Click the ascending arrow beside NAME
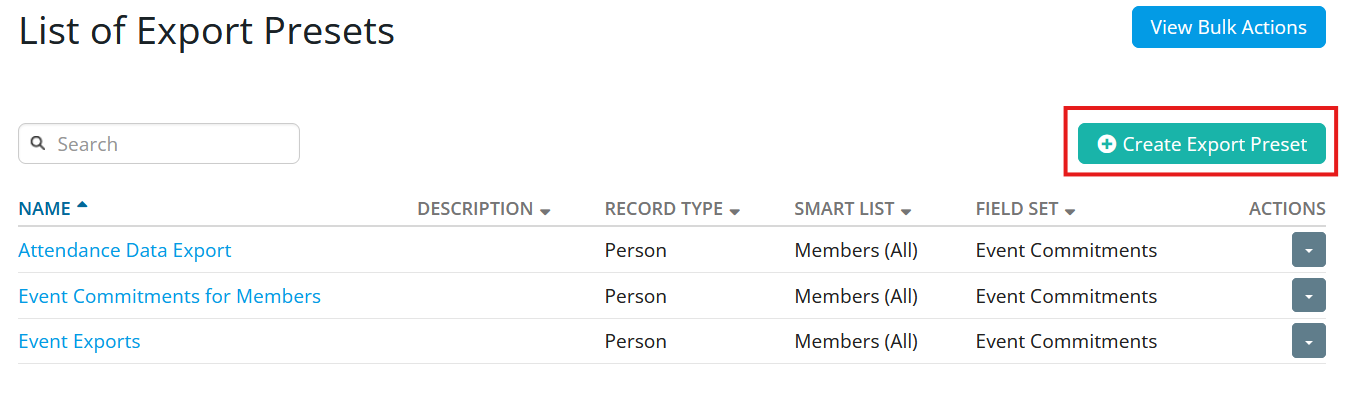Screen dimensions: 1348x394 pyautogui.click(x=82, y=205)
